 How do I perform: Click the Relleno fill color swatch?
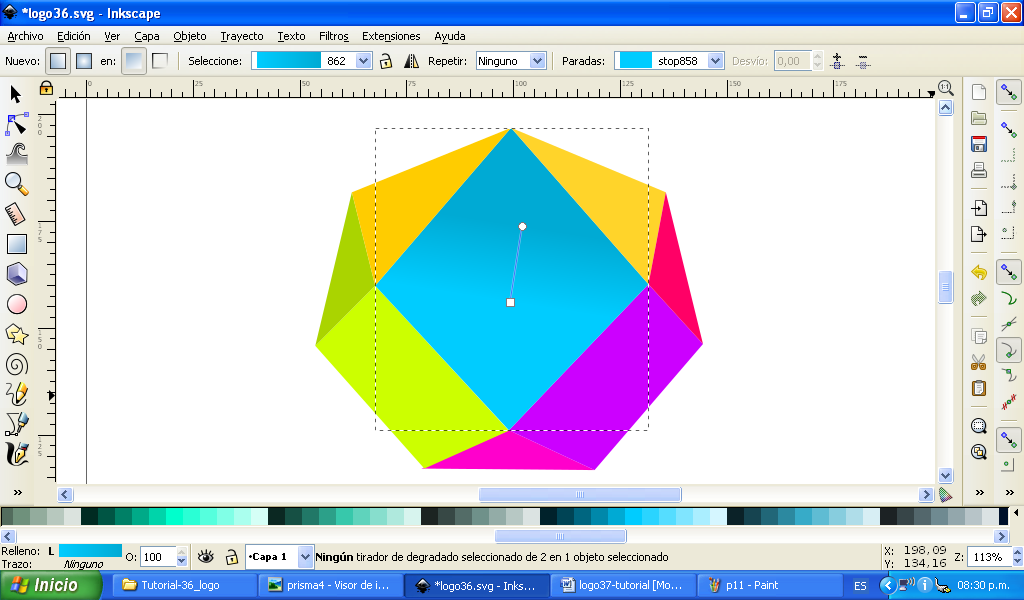click(x=90, y=550)
